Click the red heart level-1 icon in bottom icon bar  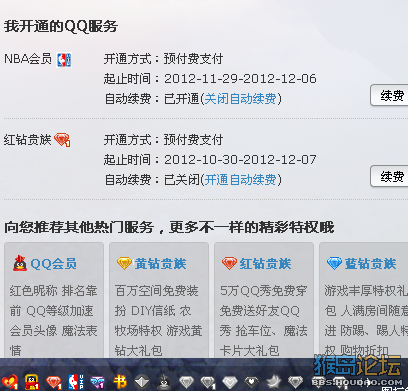(x=10, y=382)
